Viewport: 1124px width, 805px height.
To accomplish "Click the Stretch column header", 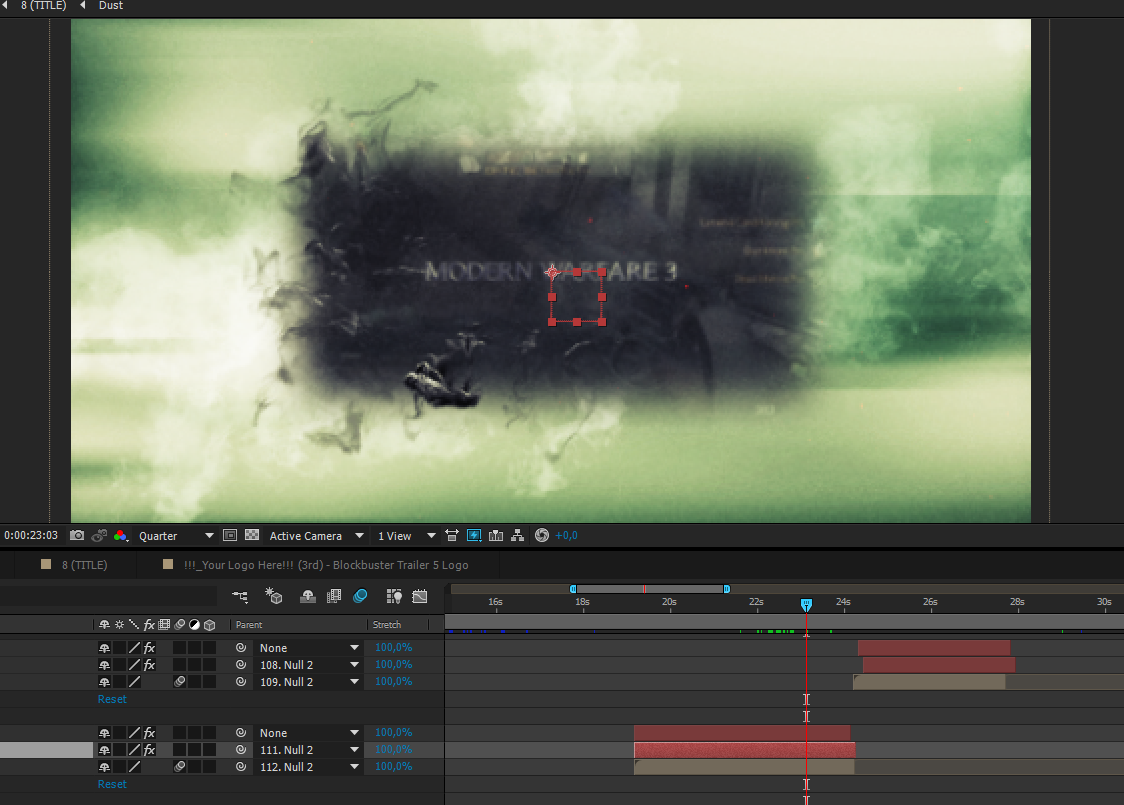I will tap(387, 625).
